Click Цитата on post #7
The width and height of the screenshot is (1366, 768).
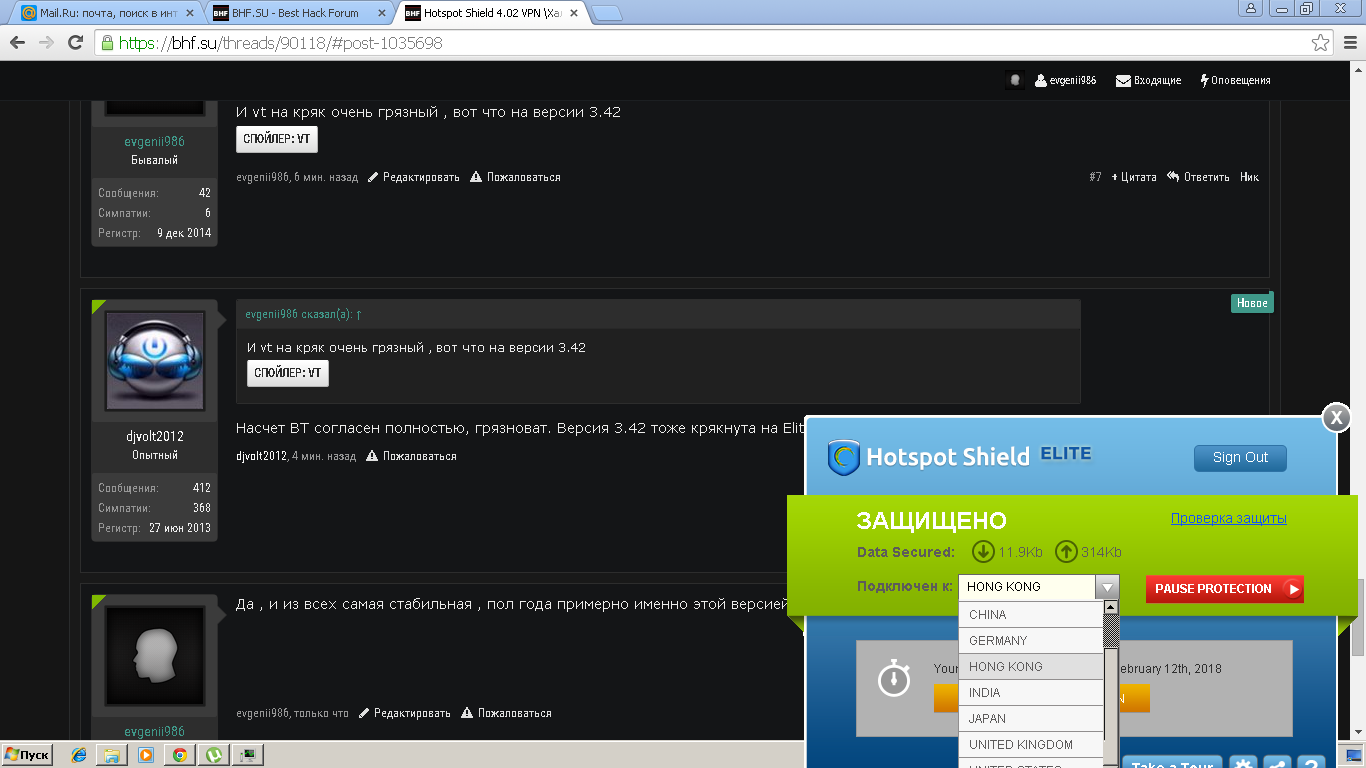1134,177
